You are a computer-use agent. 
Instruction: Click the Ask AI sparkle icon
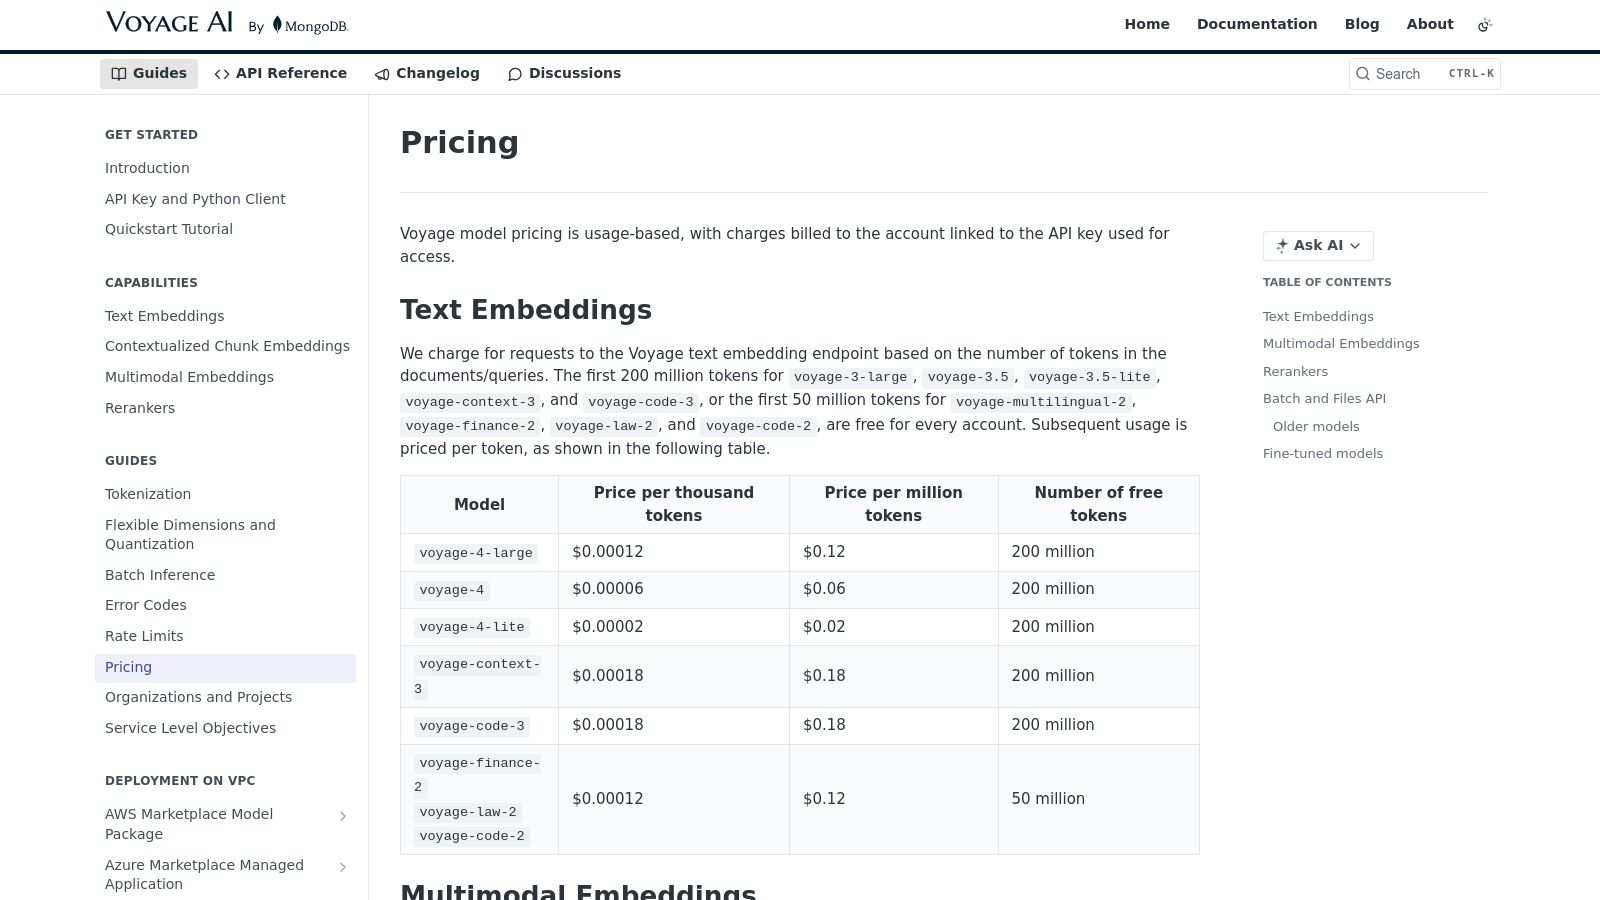[1281, 246]
